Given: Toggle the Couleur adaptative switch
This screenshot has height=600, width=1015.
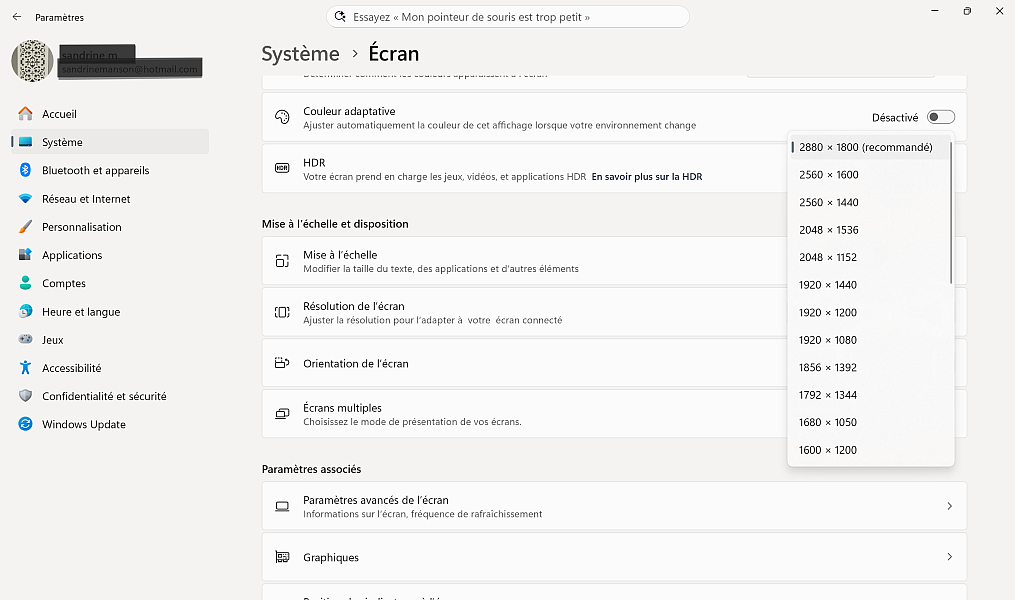Looking at the screenshot, I should point(941,117).
